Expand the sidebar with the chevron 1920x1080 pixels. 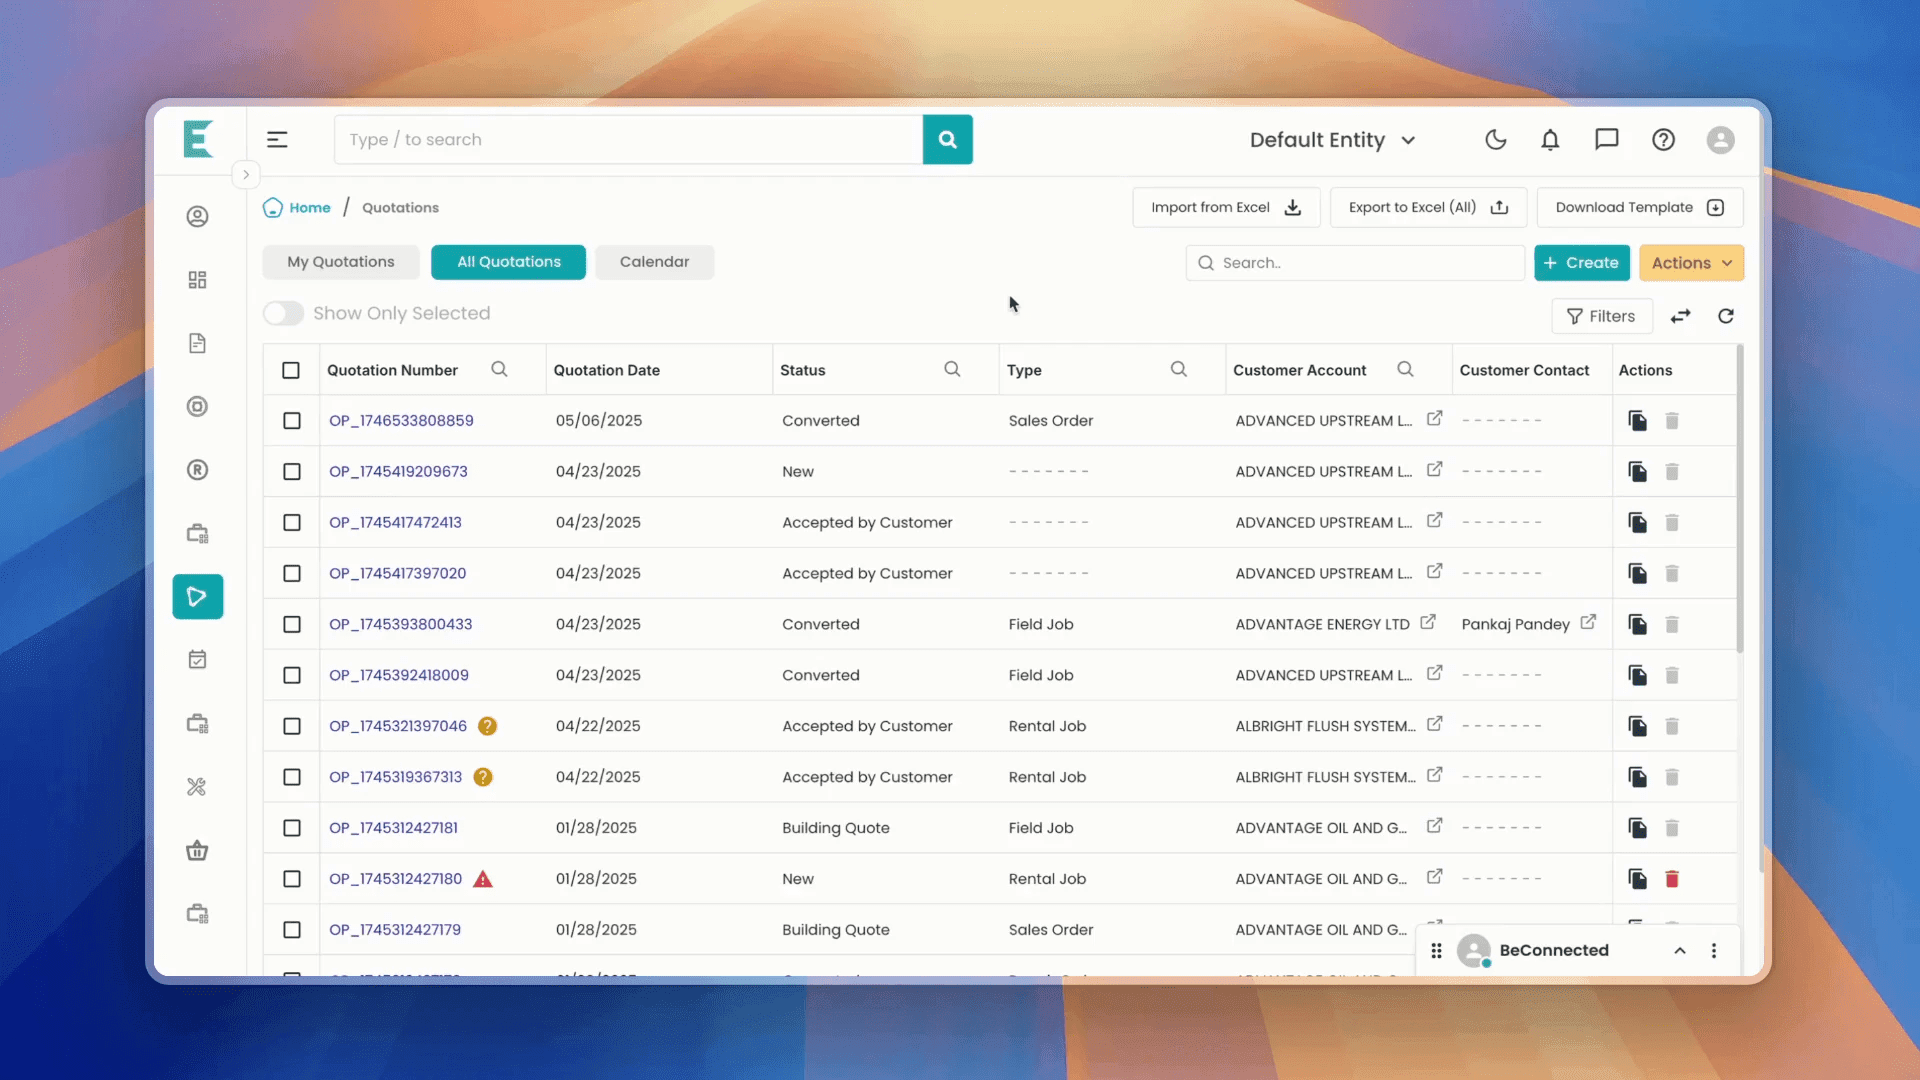[x=246, y=175]
